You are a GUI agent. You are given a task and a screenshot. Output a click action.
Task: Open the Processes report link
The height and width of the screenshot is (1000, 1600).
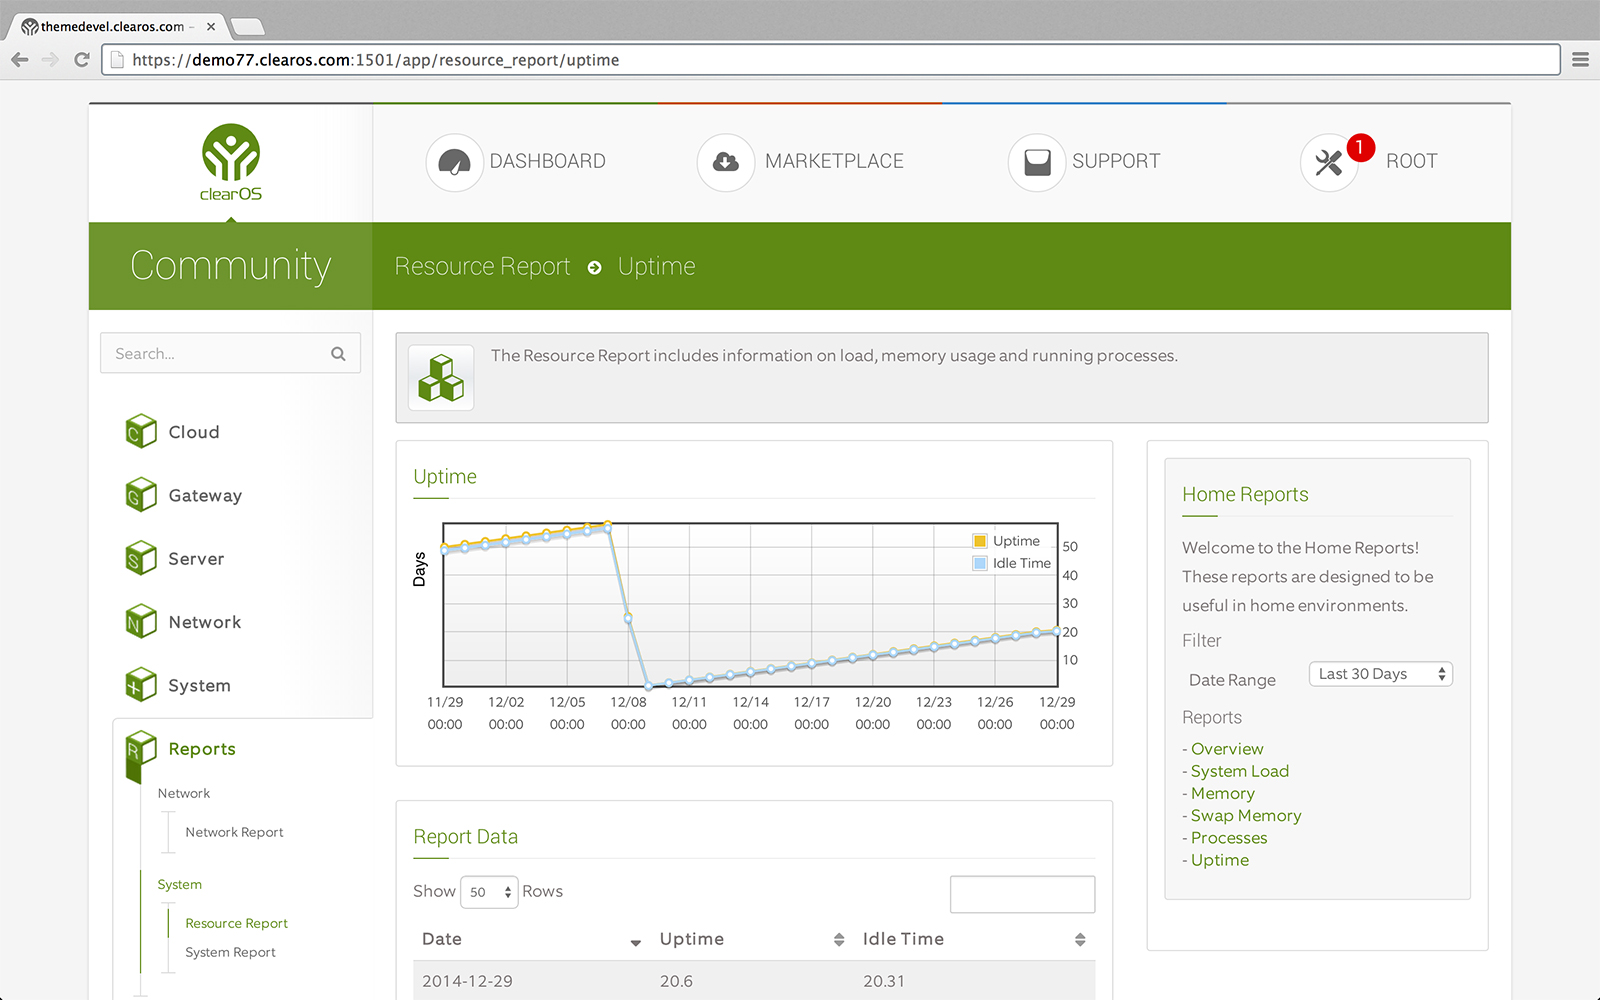[1229, 838]
